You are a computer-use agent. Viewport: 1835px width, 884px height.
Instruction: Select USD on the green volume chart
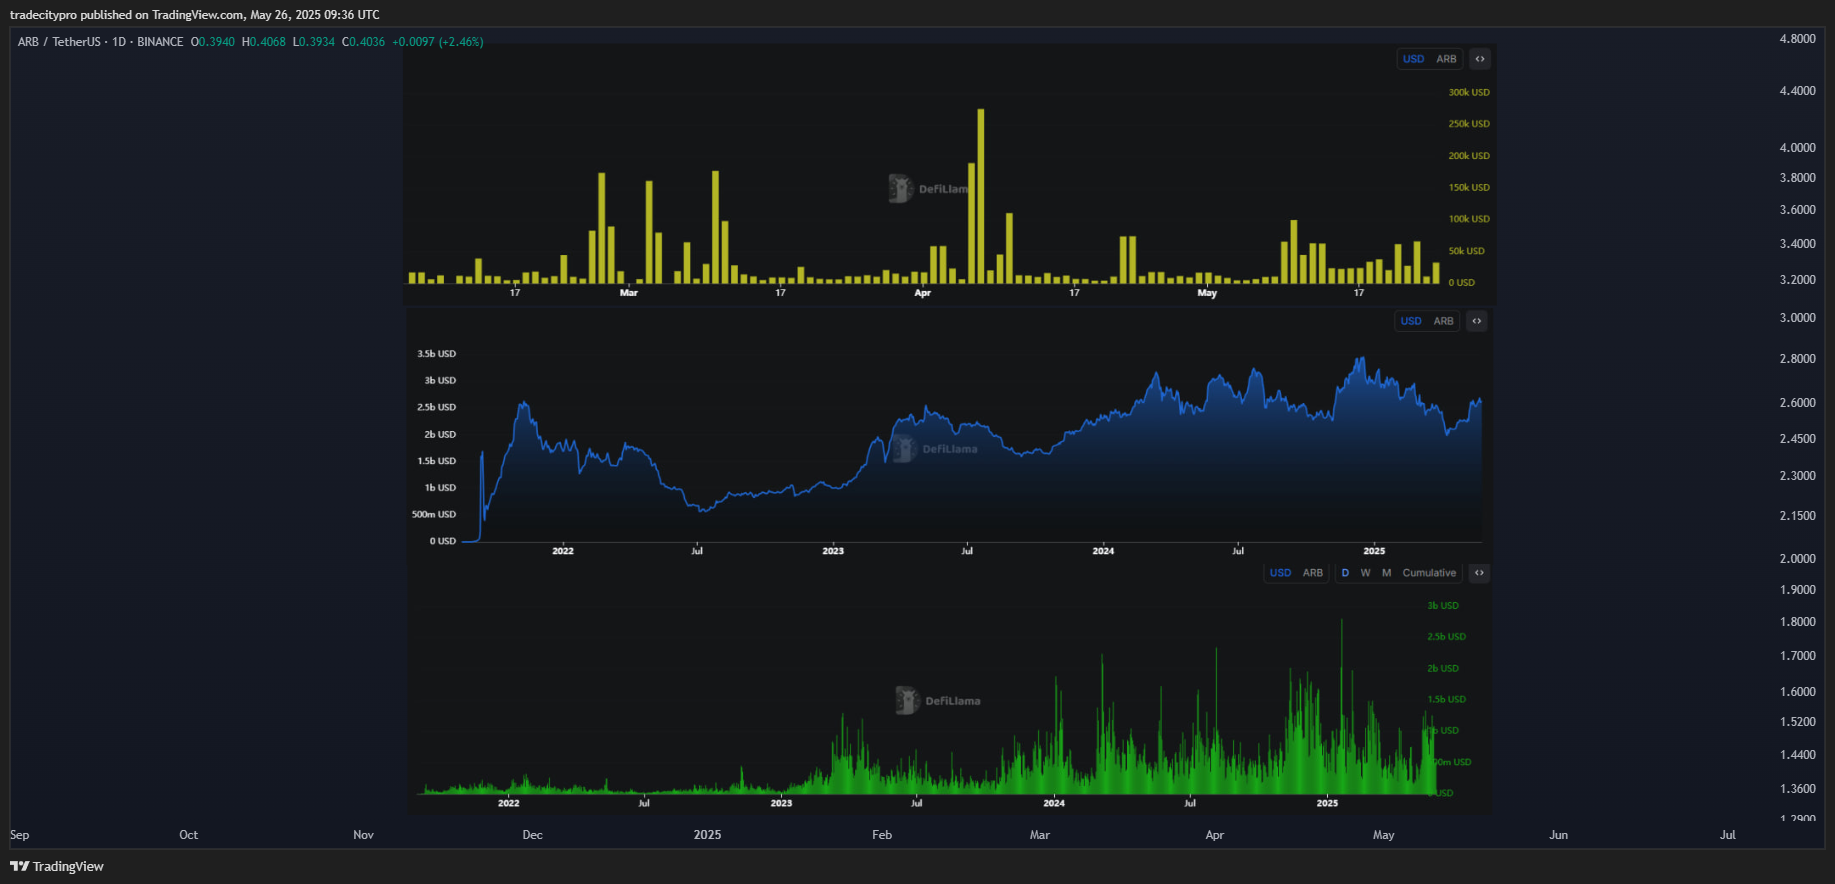point(1280,573)
